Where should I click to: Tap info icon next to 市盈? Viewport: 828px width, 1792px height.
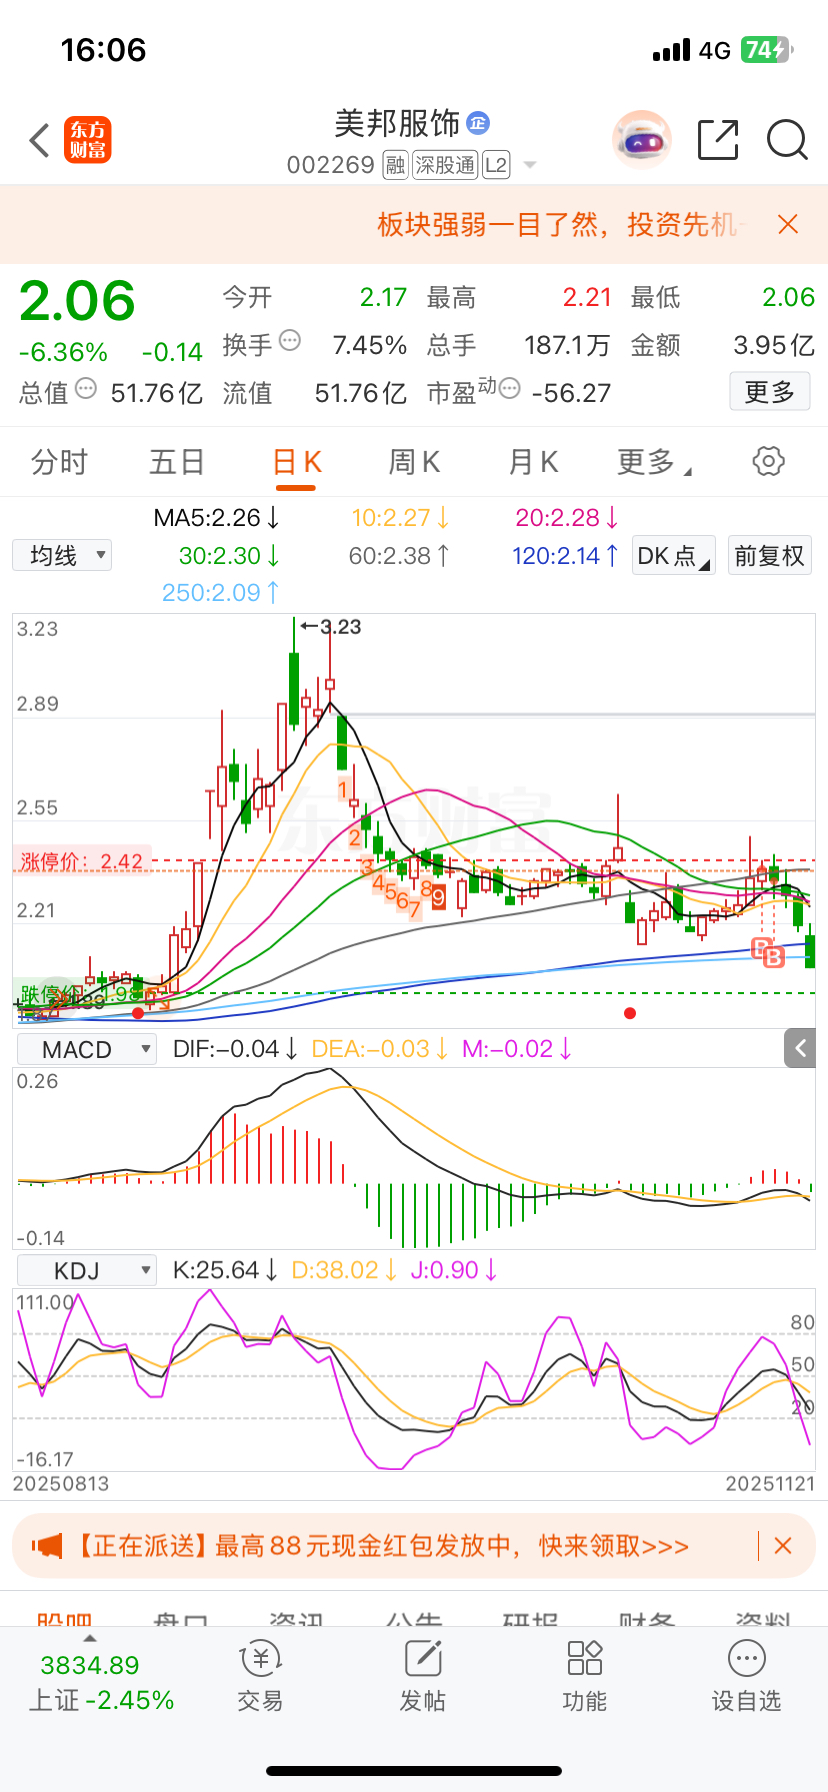pos(510,389)
